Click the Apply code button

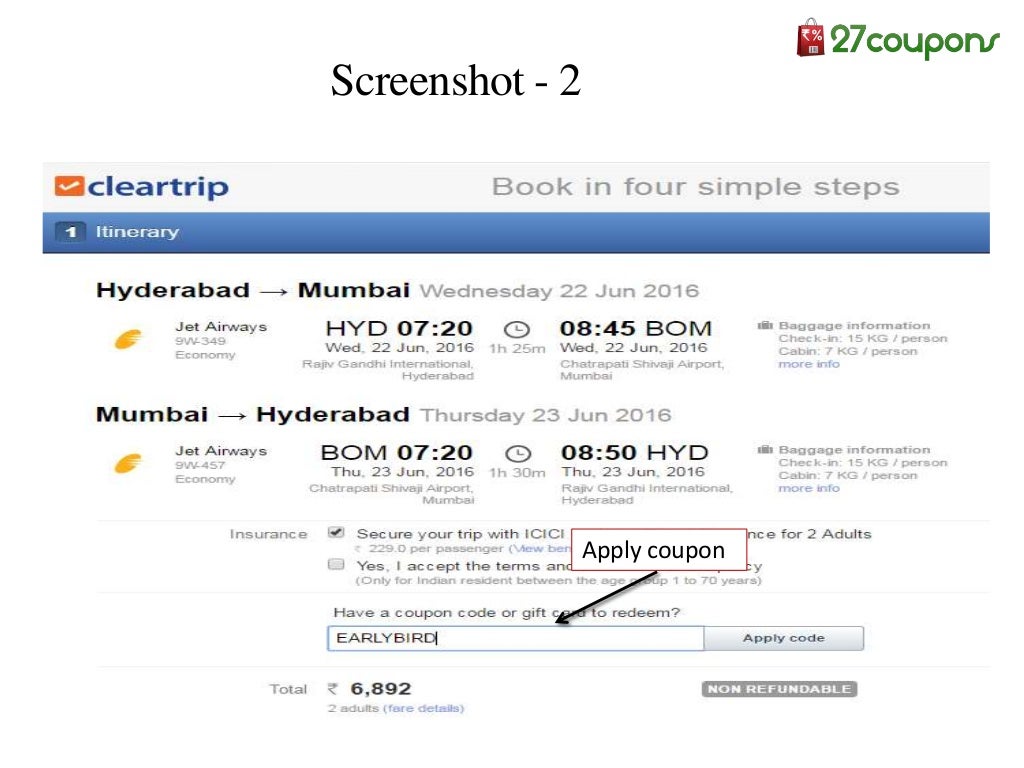pyautogui.click(x=784, y=638)
